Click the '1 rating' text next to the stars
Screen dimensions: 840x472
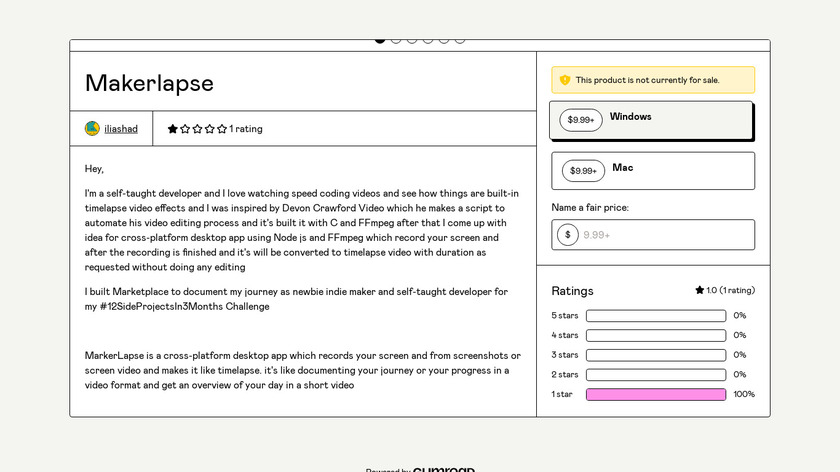pyautogui.click(x=246, y=129)
